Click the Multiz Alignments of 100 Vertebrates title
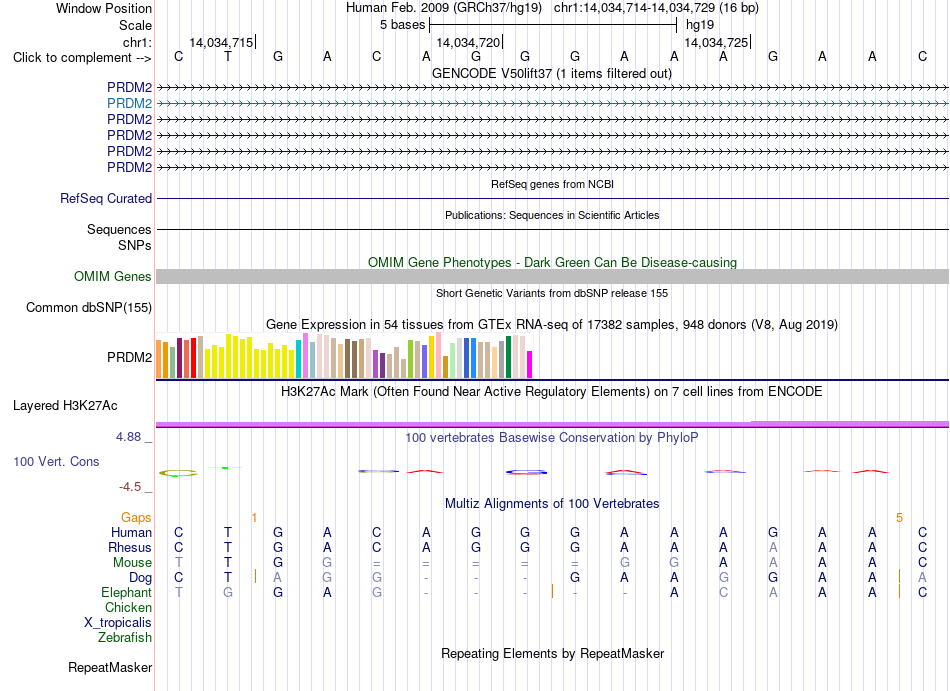The image size is (950, 691). coord(552,504)
